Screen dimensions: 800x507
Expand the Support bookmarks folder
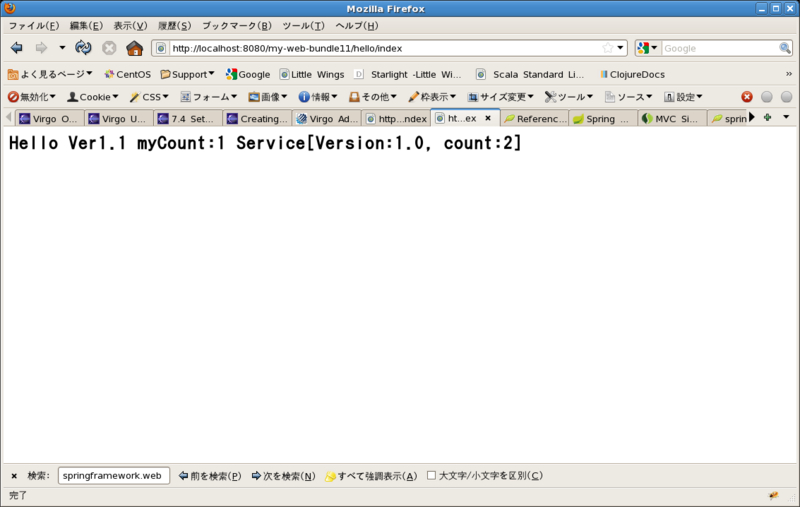187,74
